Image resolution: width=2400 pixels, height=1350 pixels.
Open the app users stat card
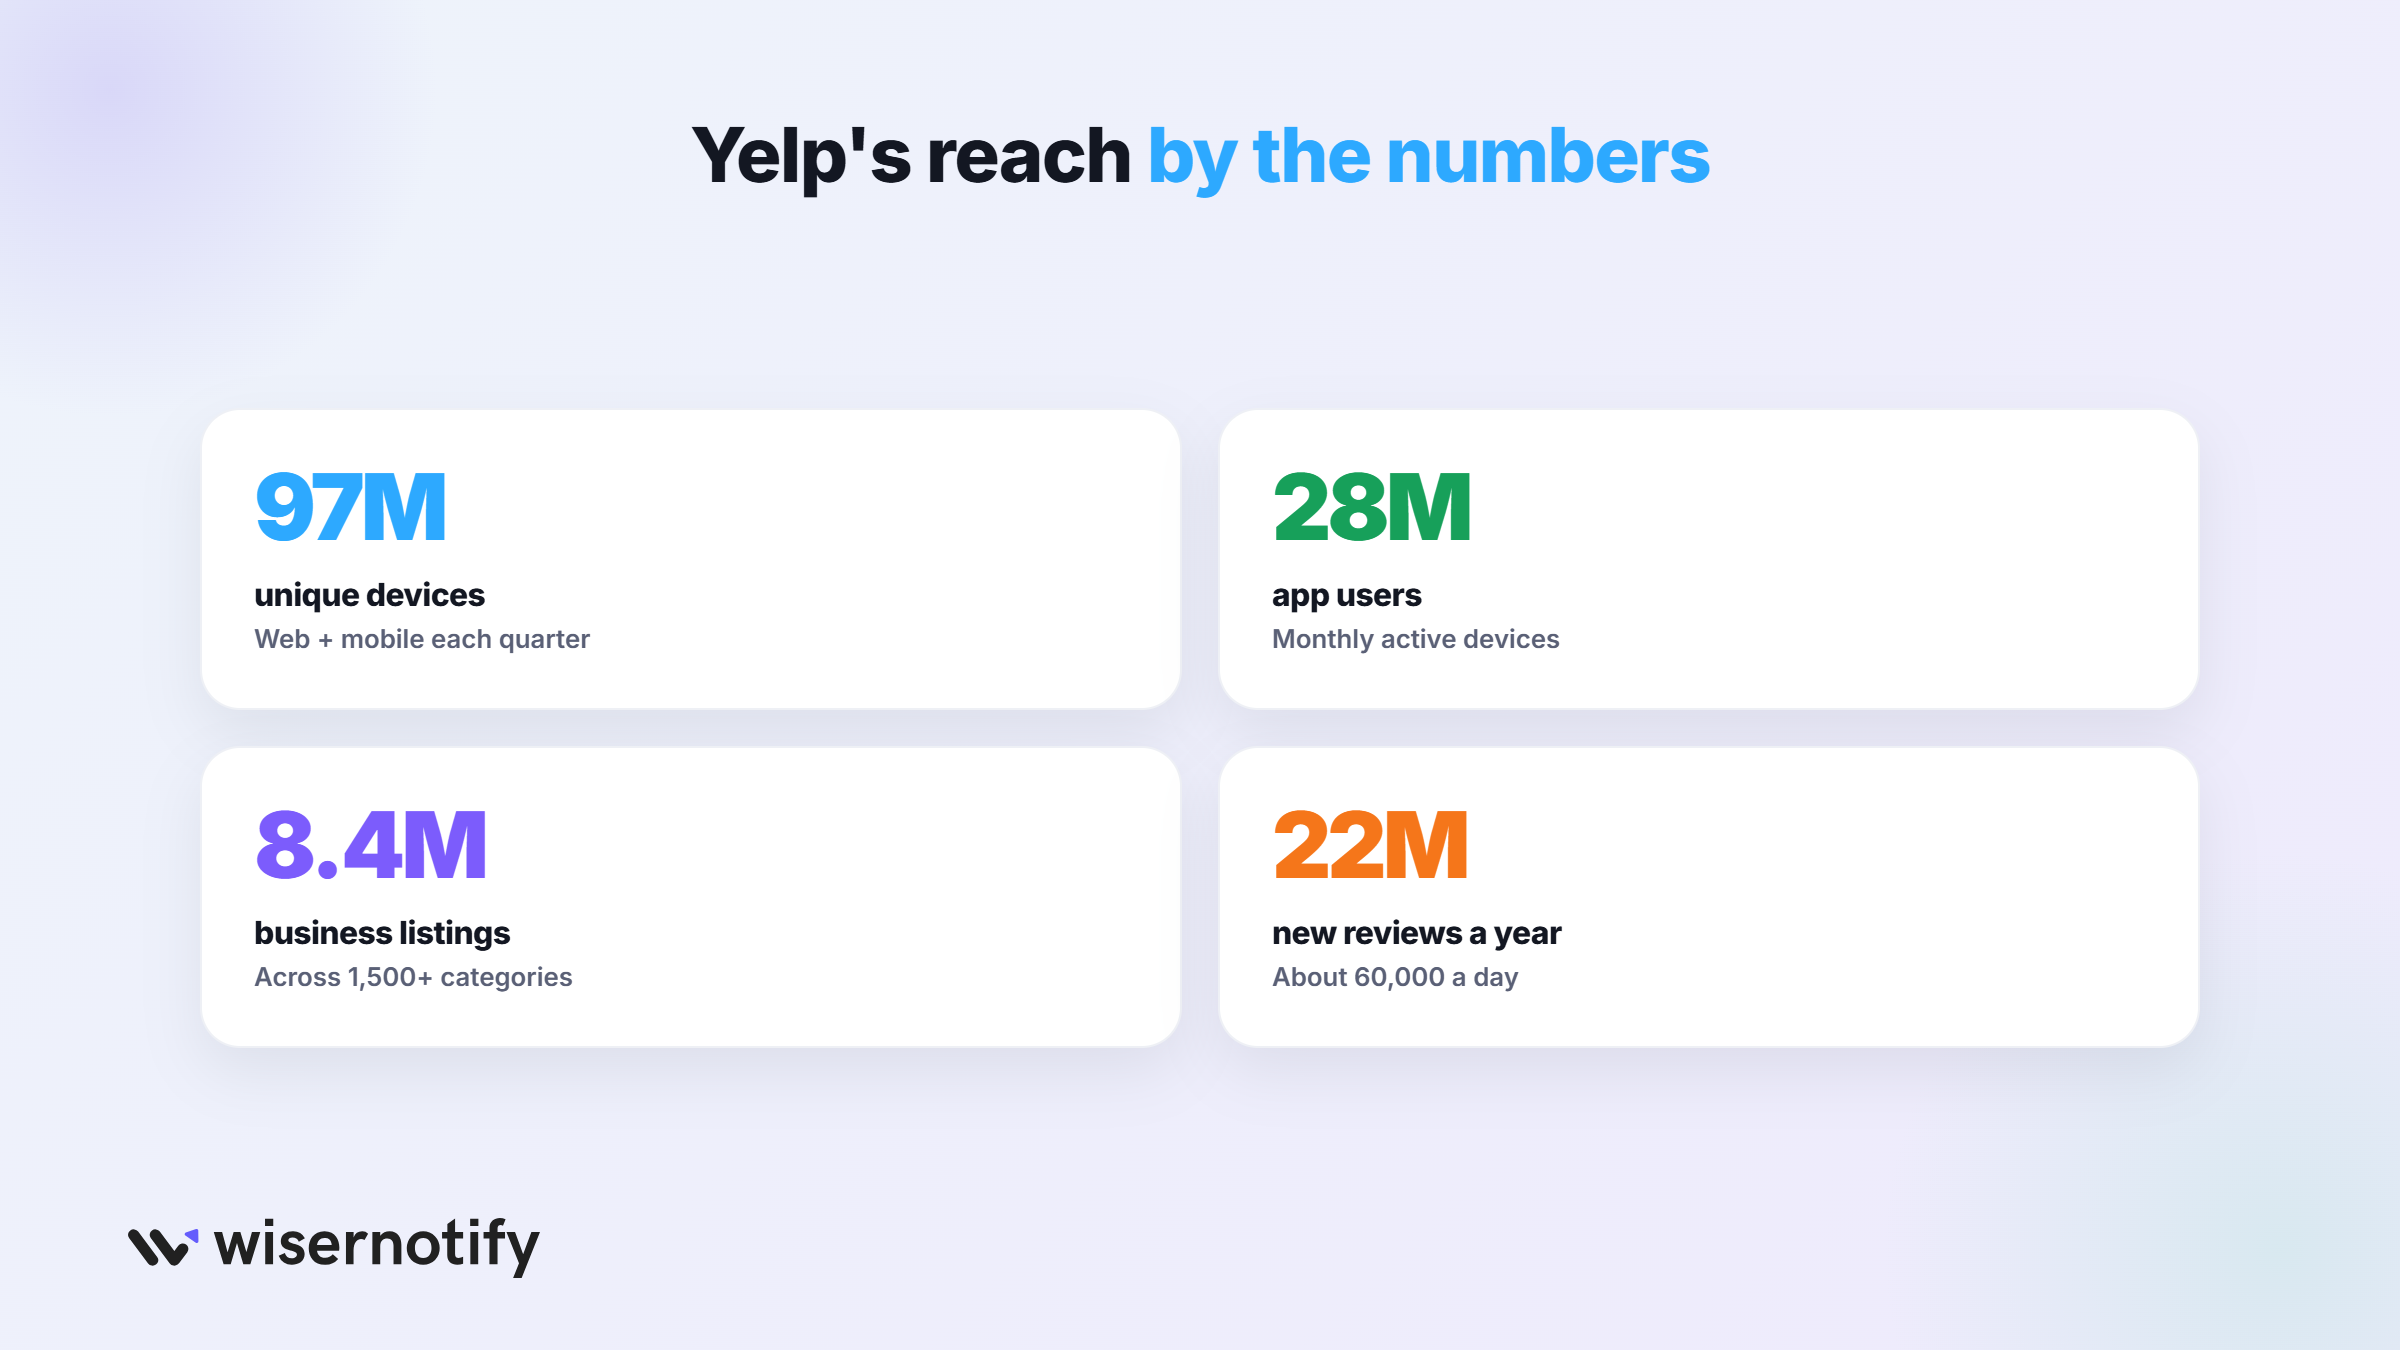(1709, 559)
